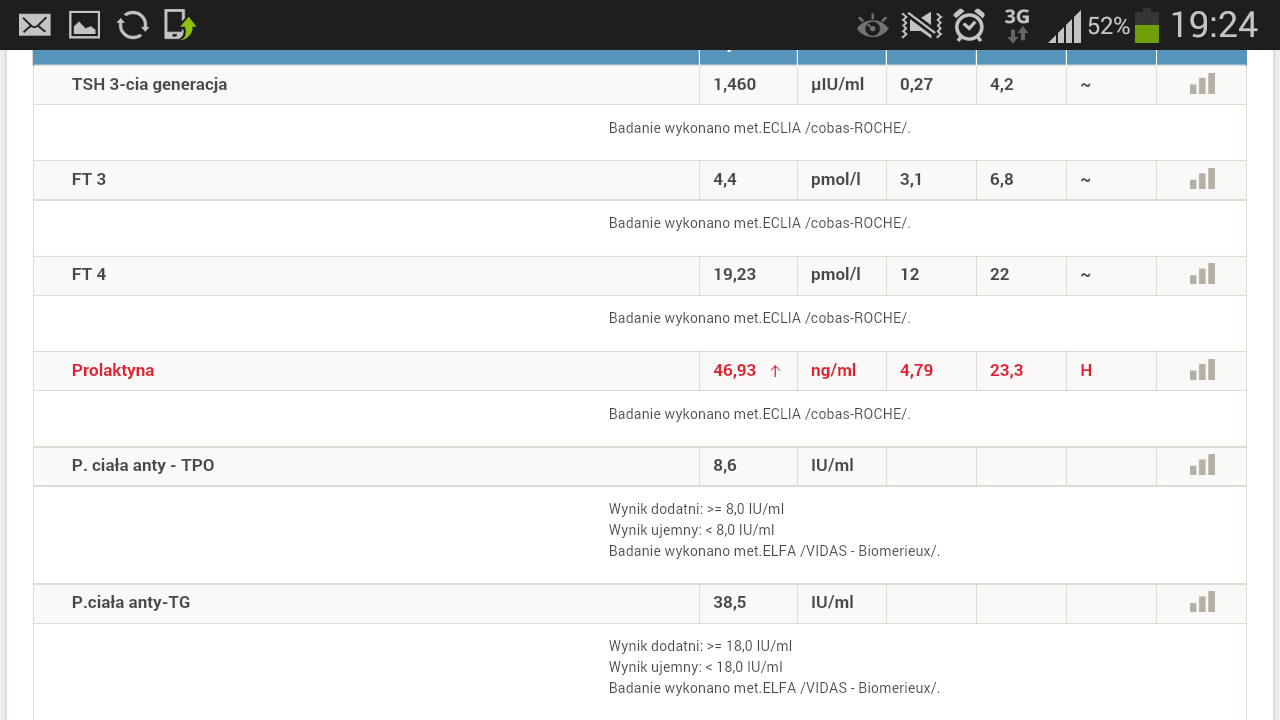This screenshot has height=720, width=1280.
Task: Tap the gallery image notification icon
Action: (x=84, y=25)
